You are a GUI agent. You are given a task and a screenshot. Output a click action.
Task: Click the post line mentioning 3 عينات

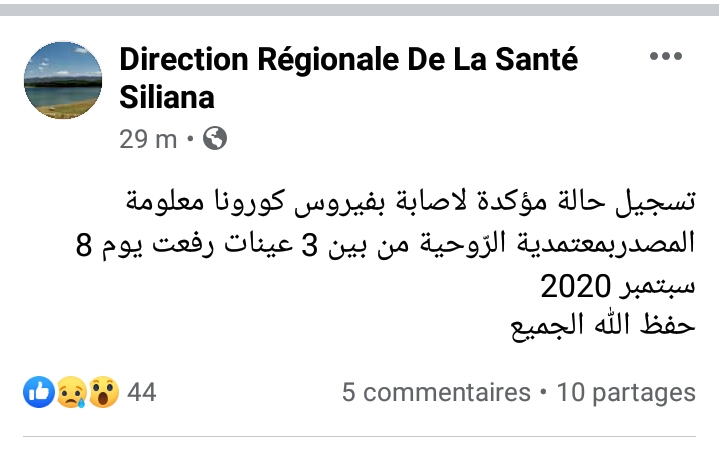[385, 245]
